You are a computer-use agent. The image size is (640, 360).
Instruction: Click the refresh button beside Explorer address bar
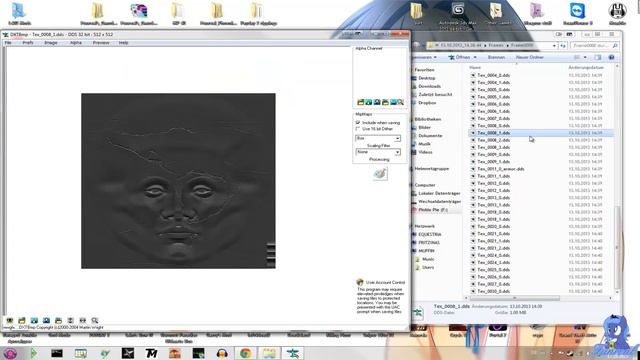(563, 46)
